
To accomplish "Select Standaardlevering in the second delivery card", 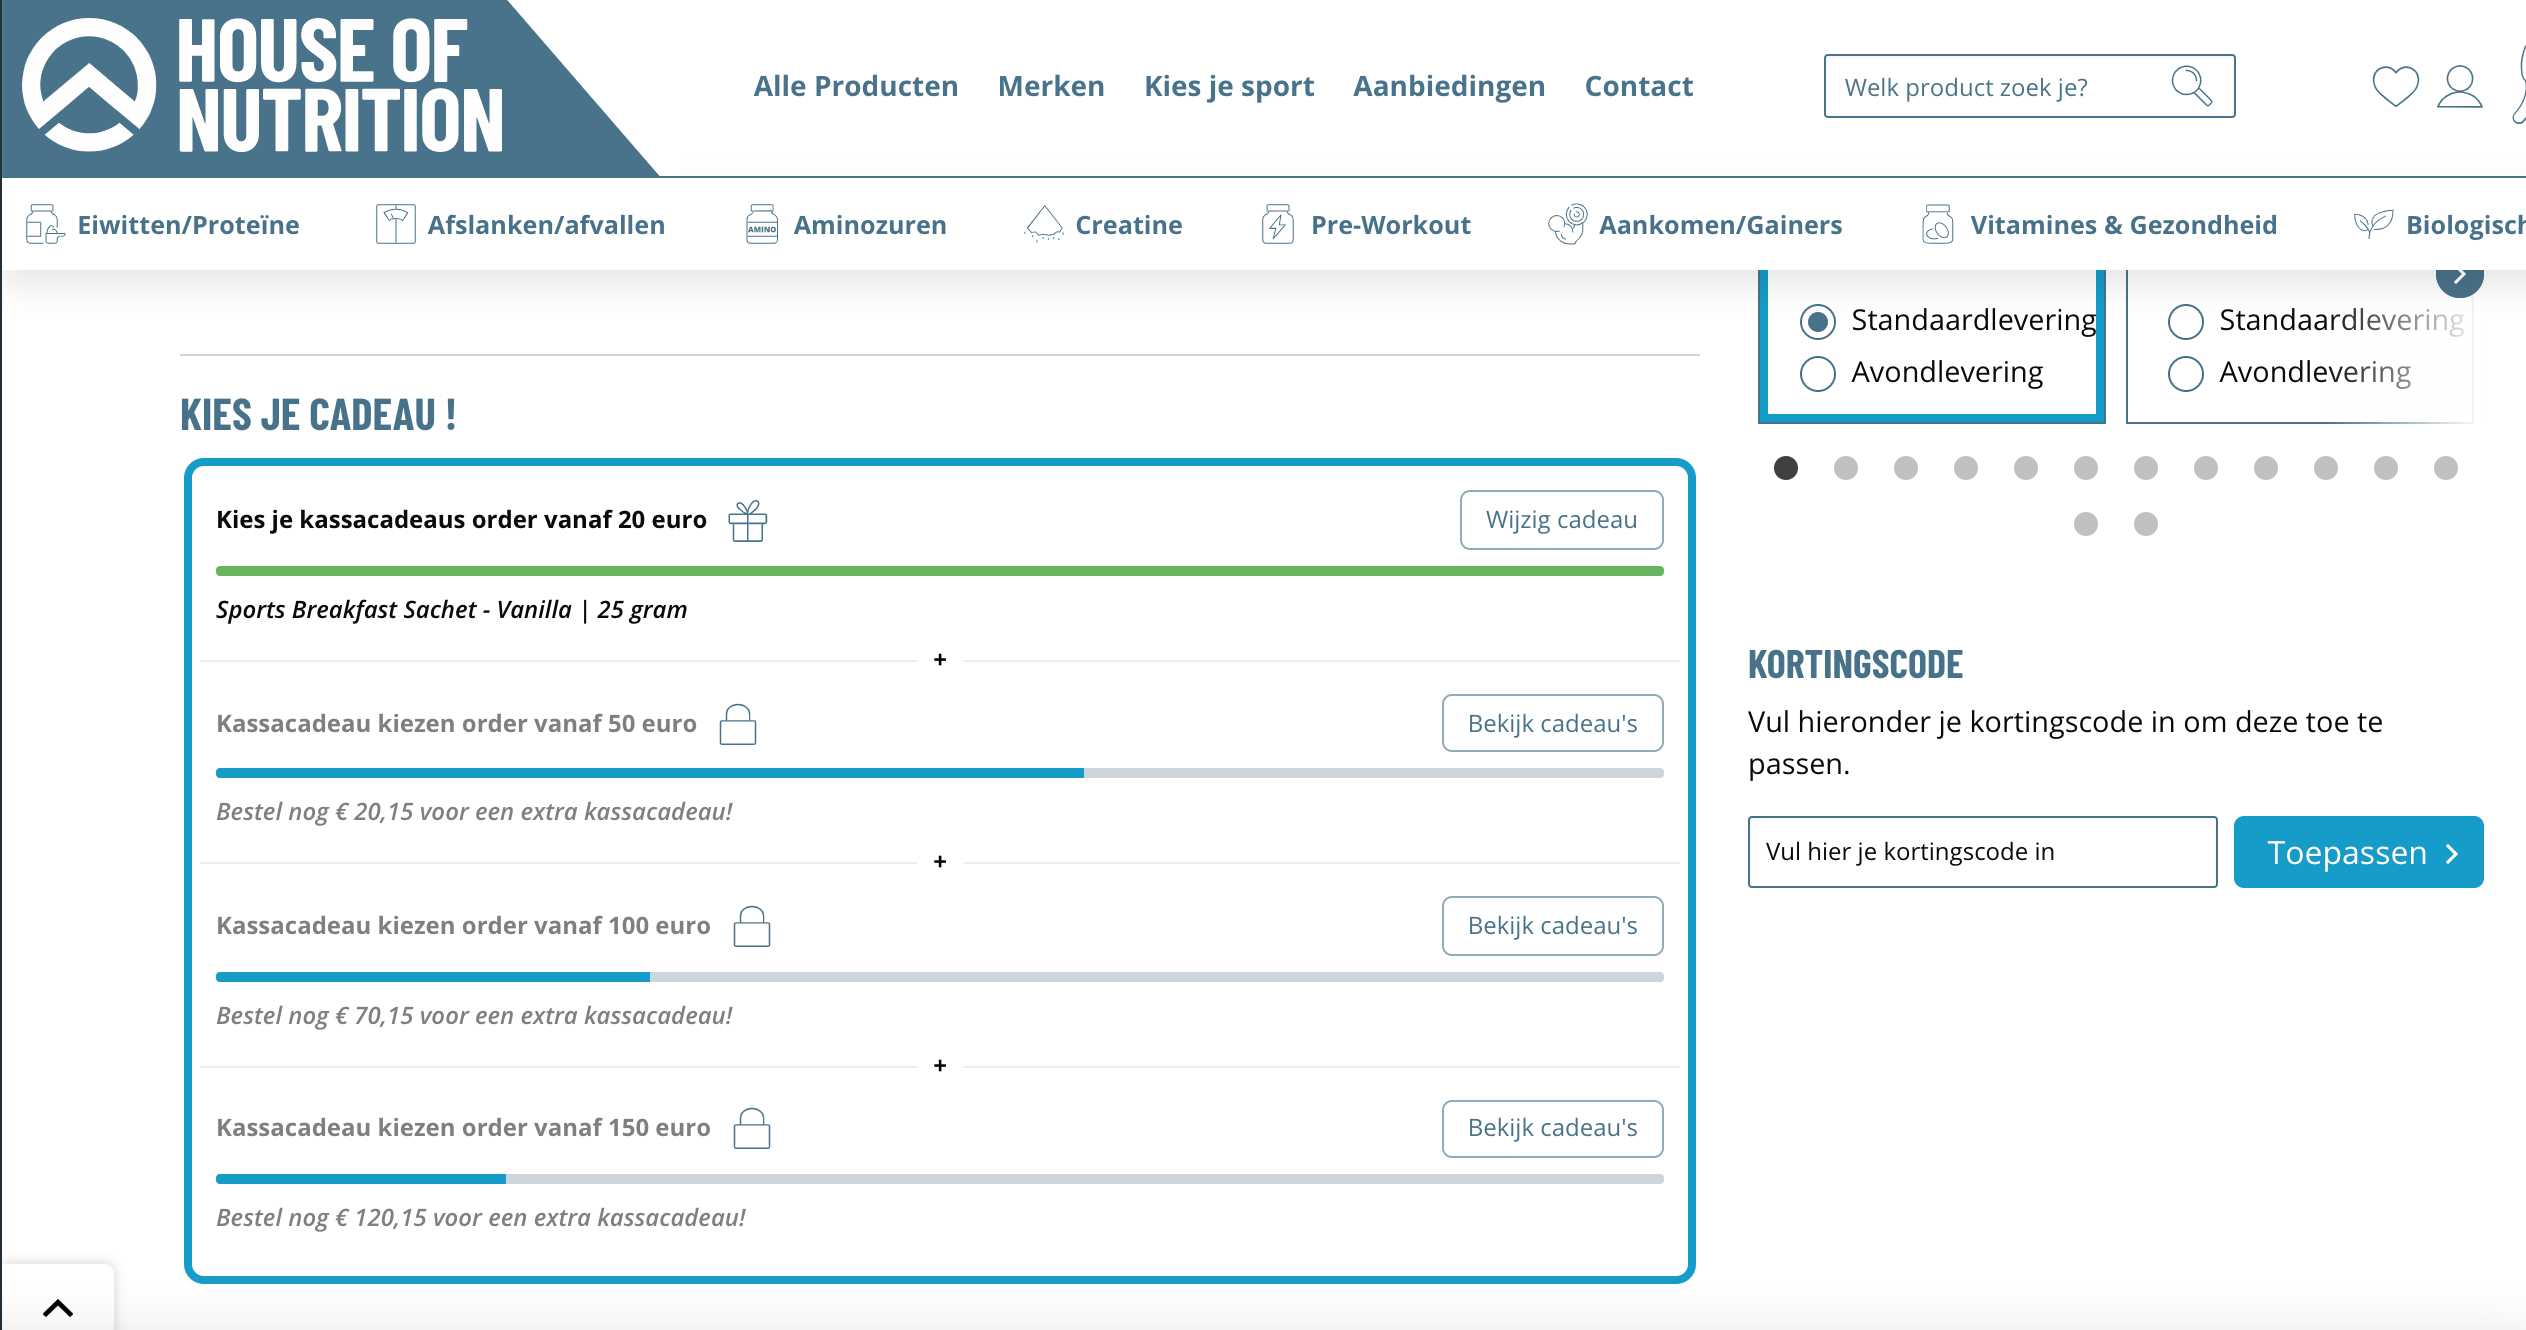I will point(2185,322).
